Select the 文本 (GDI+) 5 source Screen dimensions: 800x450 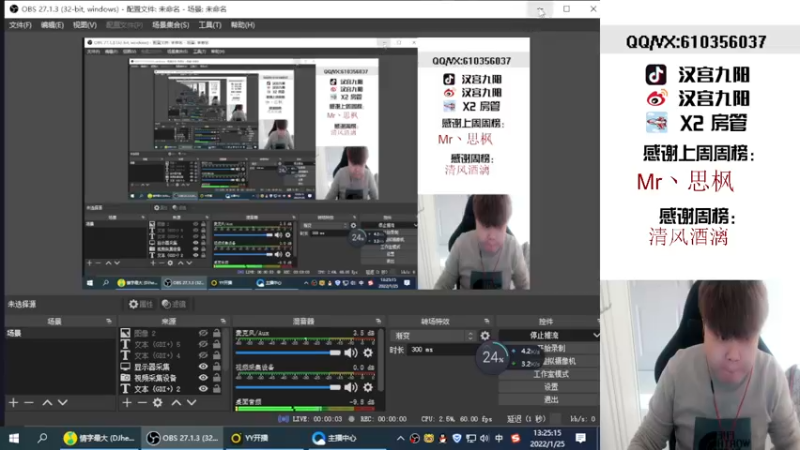point(158,344)
